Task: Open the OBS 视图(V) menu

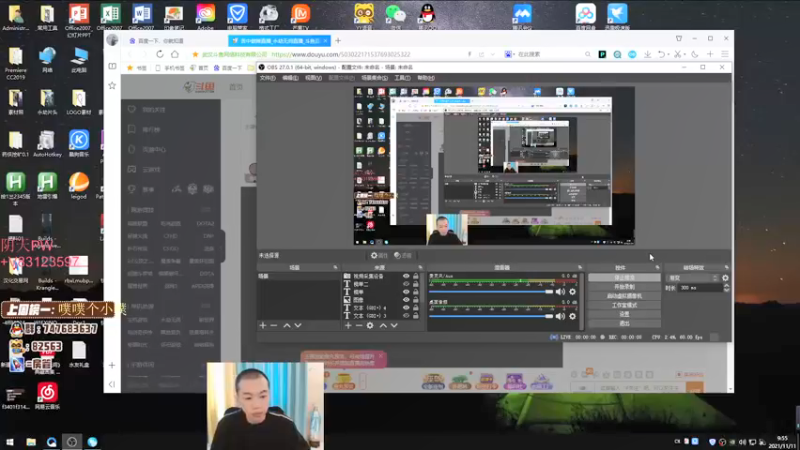Action: (313, 78)
